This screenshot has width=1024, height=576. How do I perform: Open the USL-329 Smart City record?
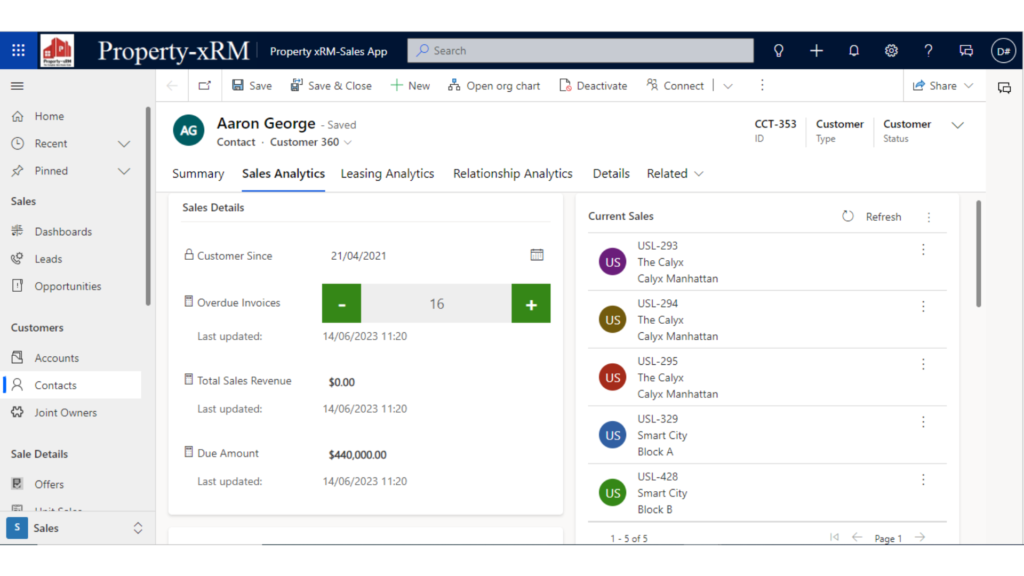click(x=767, y=435)
